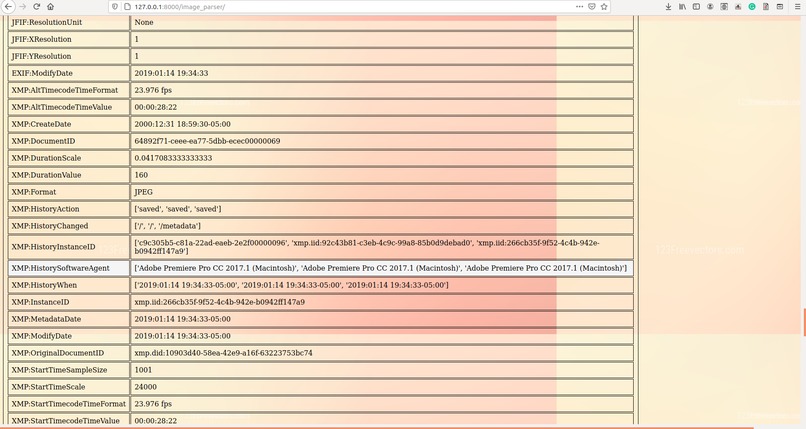This screenshot has width=806, height=429.
Task: Click the XMP:HistoryChanged value cell
Action: 382,226
